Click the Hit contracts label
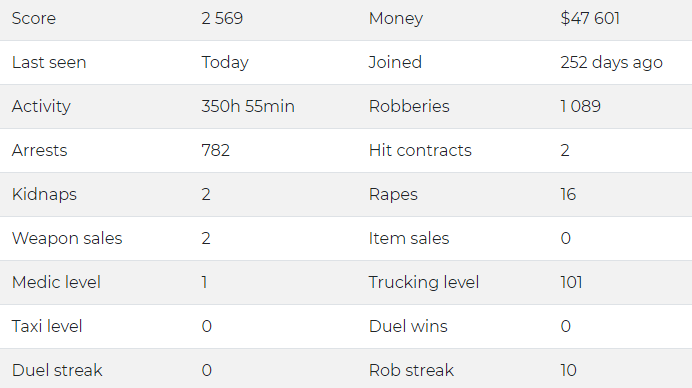This screenshot has height=388, width=692. [420, 151]
